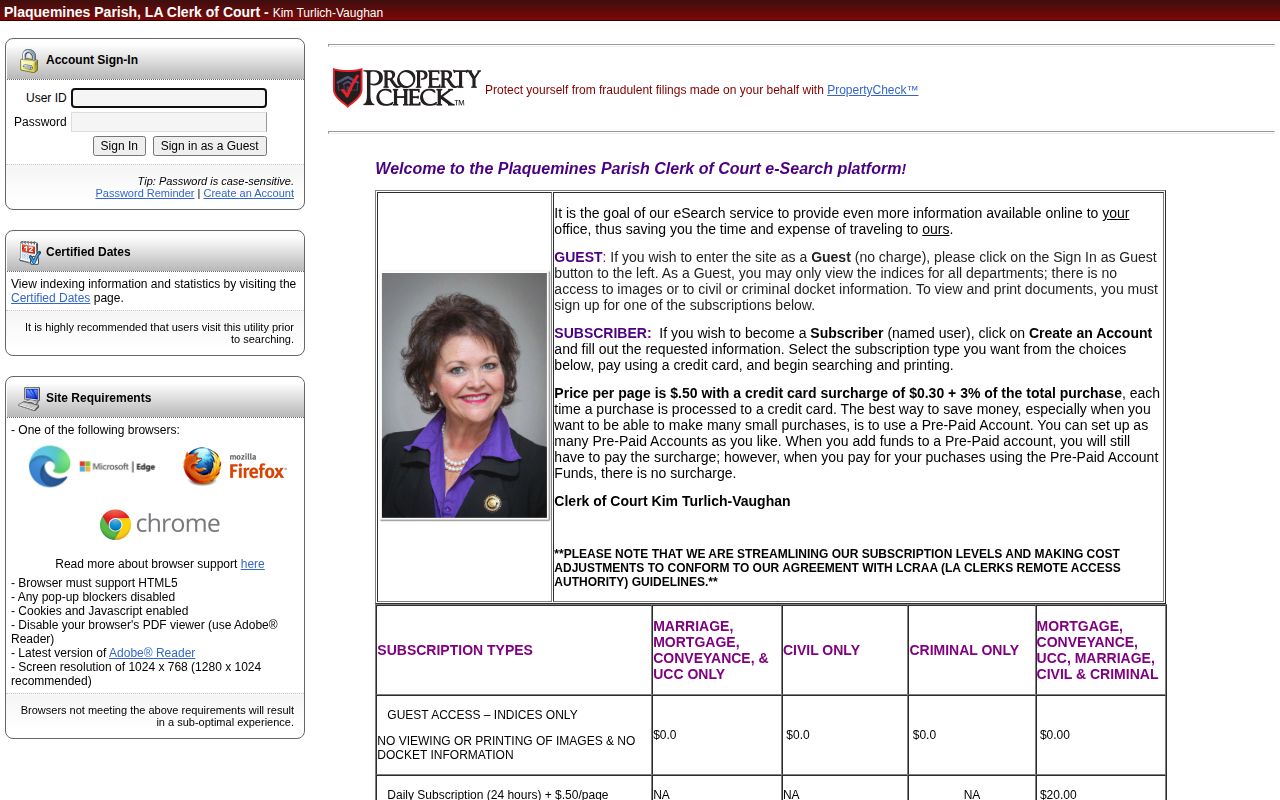
Task: Open the Create an Account link
Action: point(249,193)
